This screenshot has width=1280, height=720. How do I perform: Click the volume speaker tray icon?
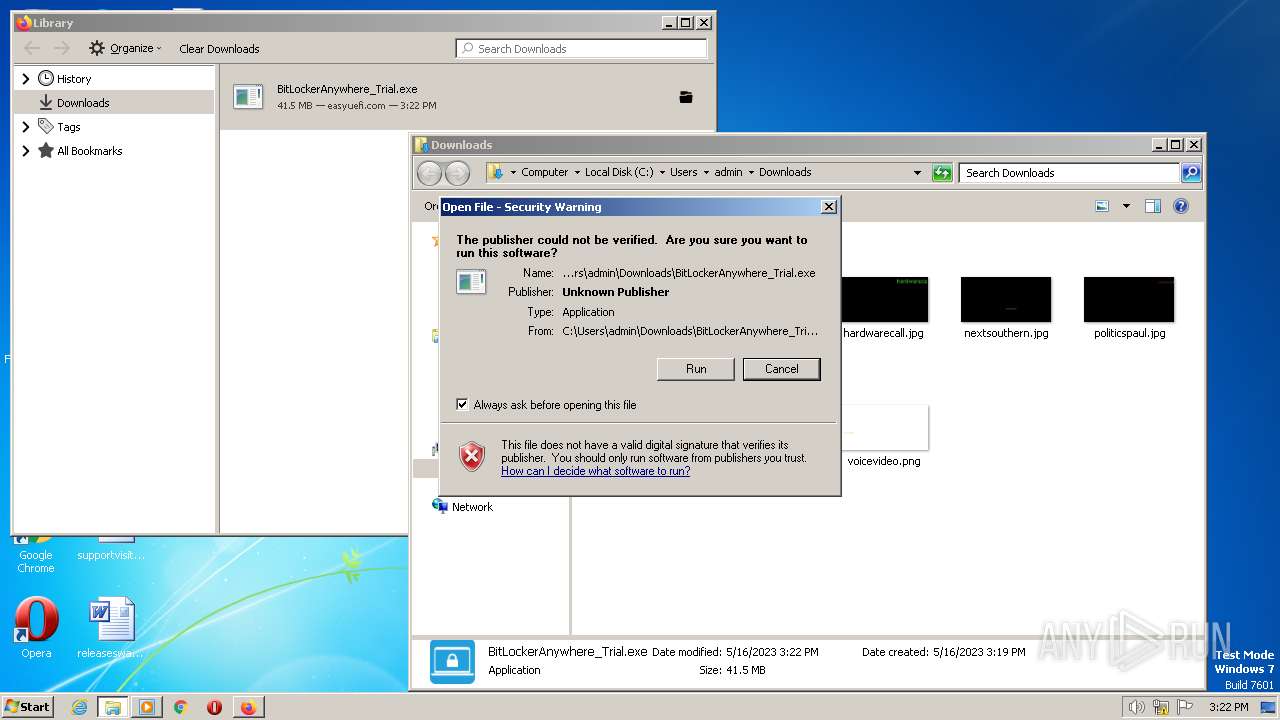tap(1137, 707)
